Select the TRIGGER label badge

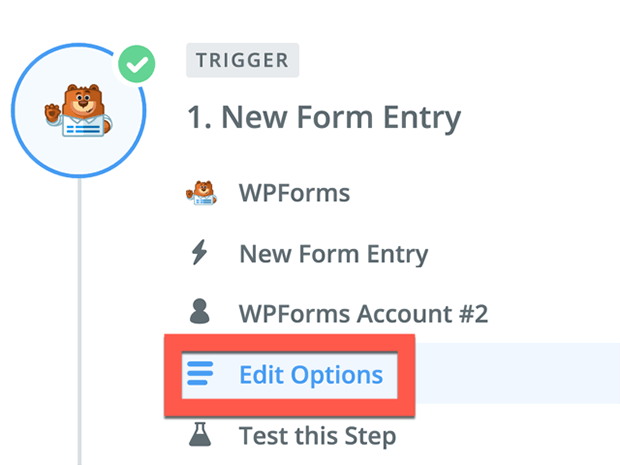(242, 60)
